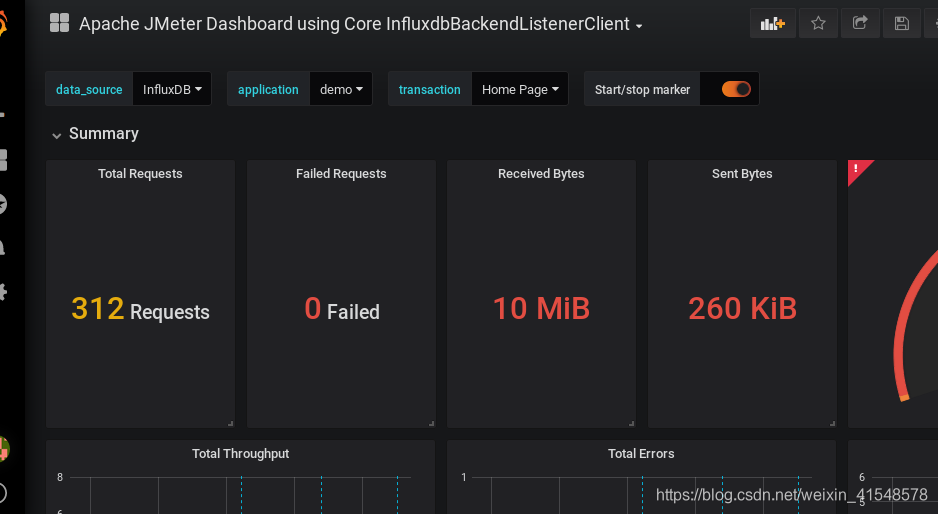Image resolution: width=938 pixels, height=514 pixels.
Task: Open the application demo dropdown
Action: click(x=341, y=89)
